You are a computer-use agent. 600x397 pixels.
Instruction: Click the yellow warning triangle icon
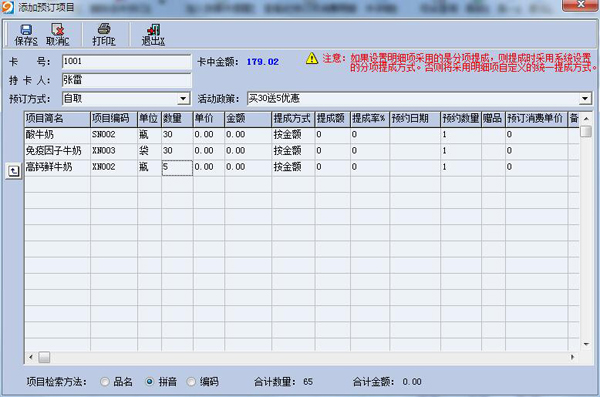(x=312, y=59)
